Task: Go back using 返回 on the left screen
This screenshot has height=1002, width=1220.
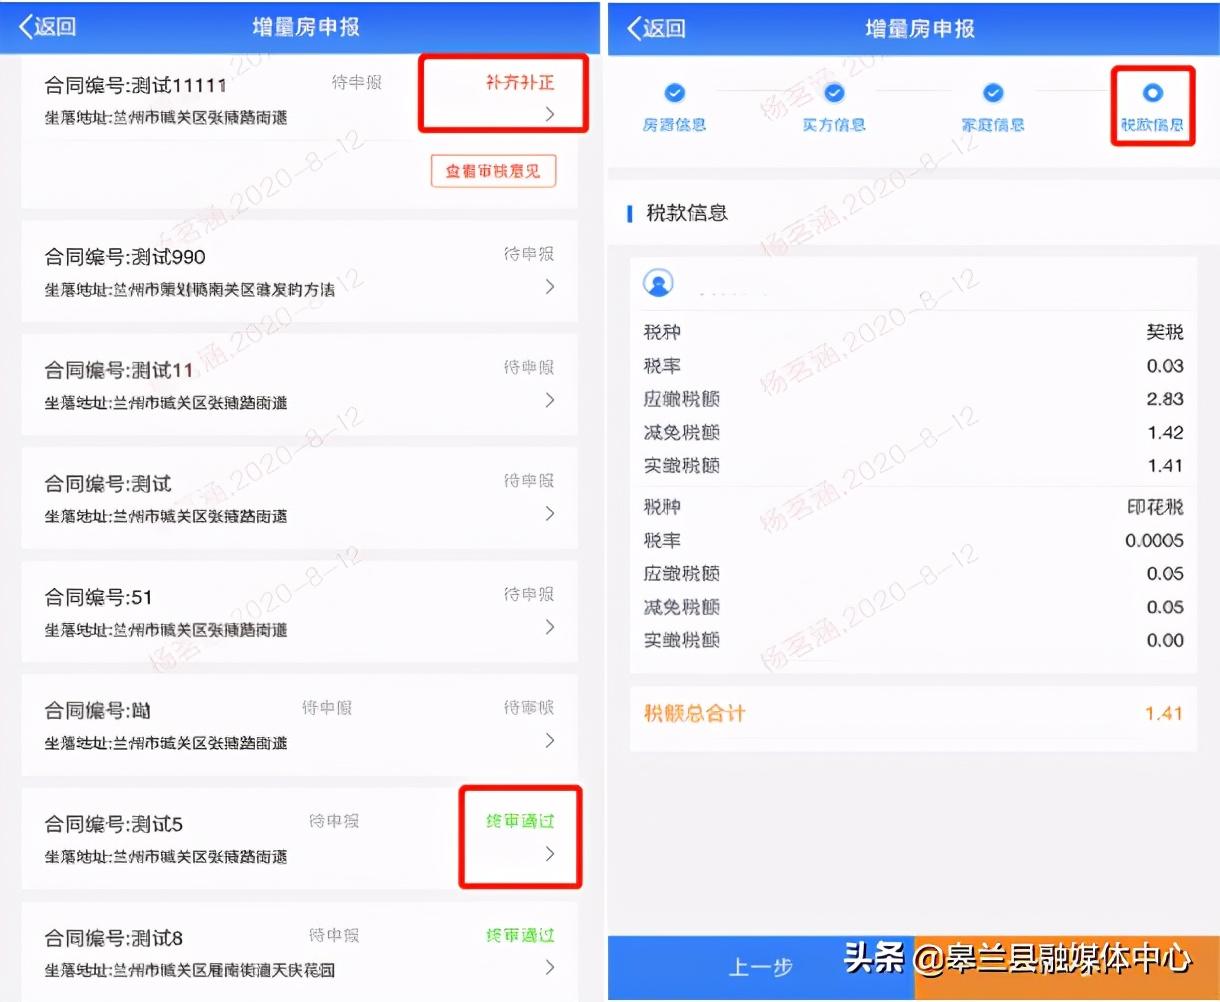Action: coord(48,27)
